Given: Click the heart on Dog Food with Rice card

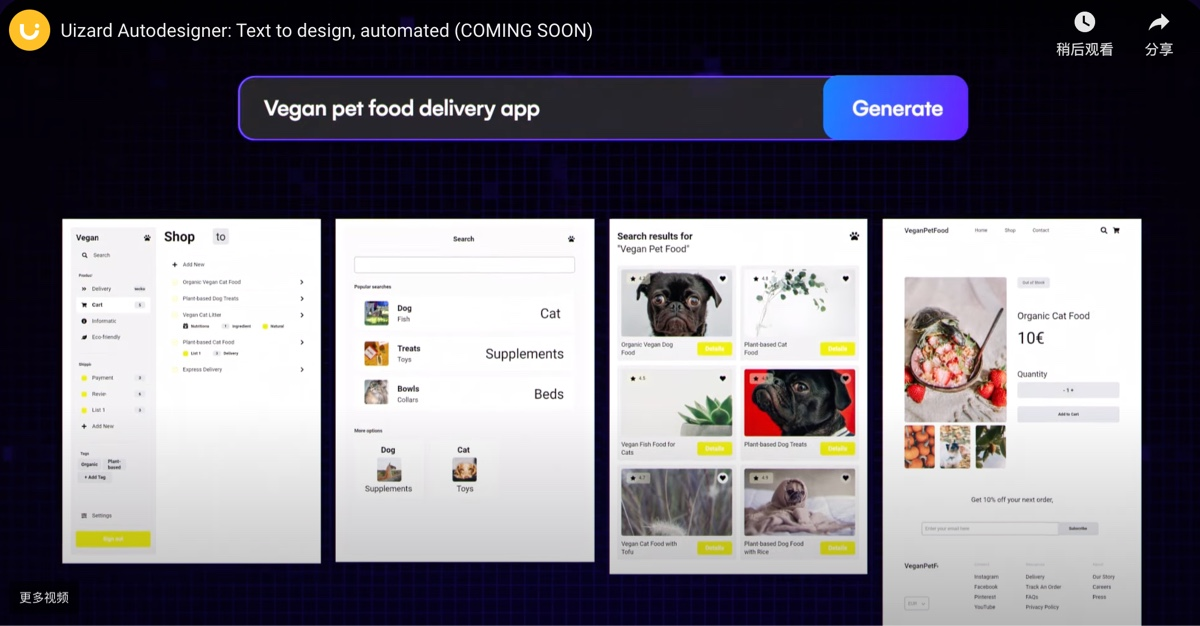Looking at the screenshot, I should point(845,478).
